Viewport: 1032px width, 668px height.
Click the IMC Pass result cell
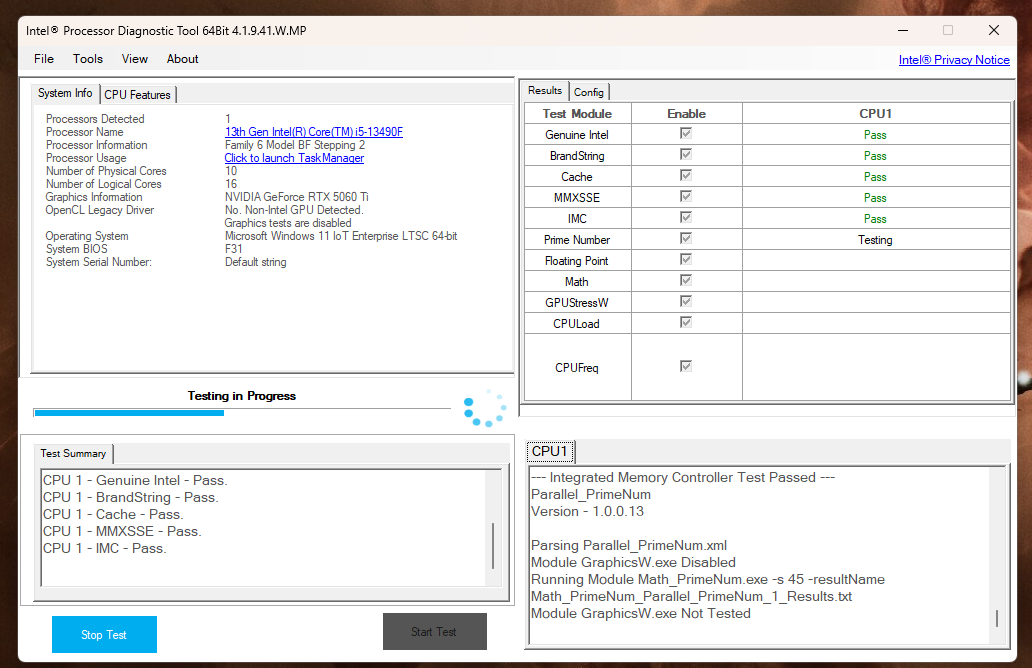(x=875, y=219)
